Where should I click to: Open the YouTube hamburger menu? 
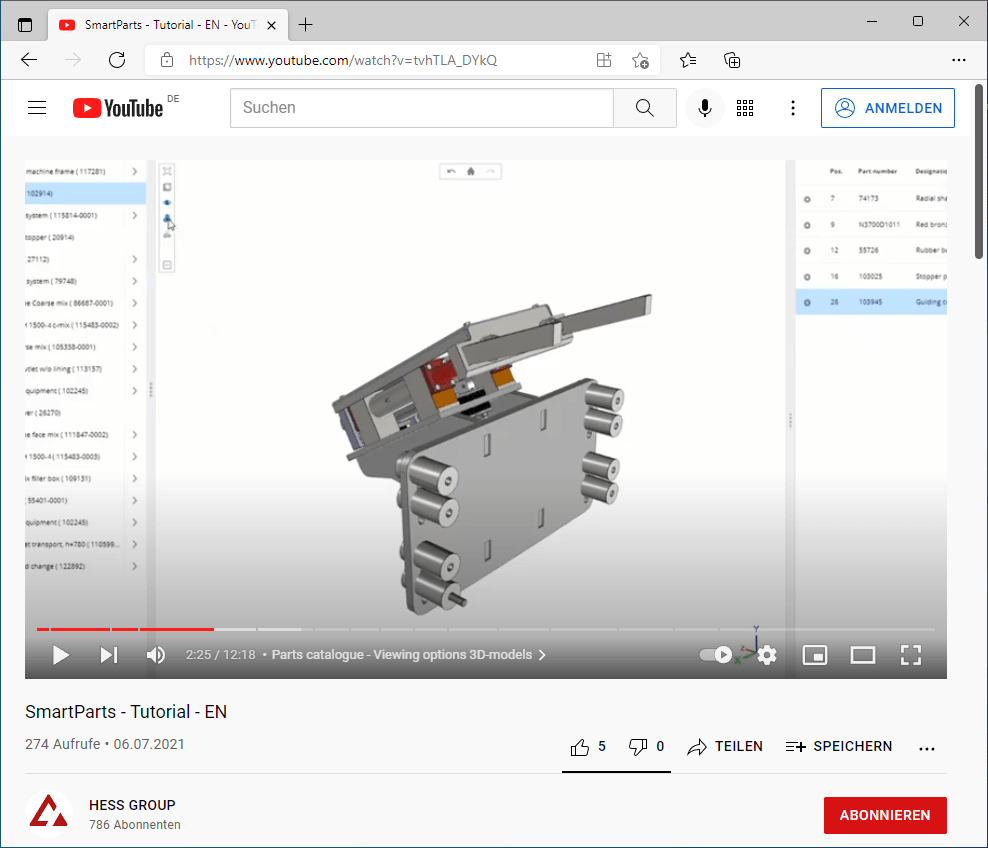tap(37, 108)
